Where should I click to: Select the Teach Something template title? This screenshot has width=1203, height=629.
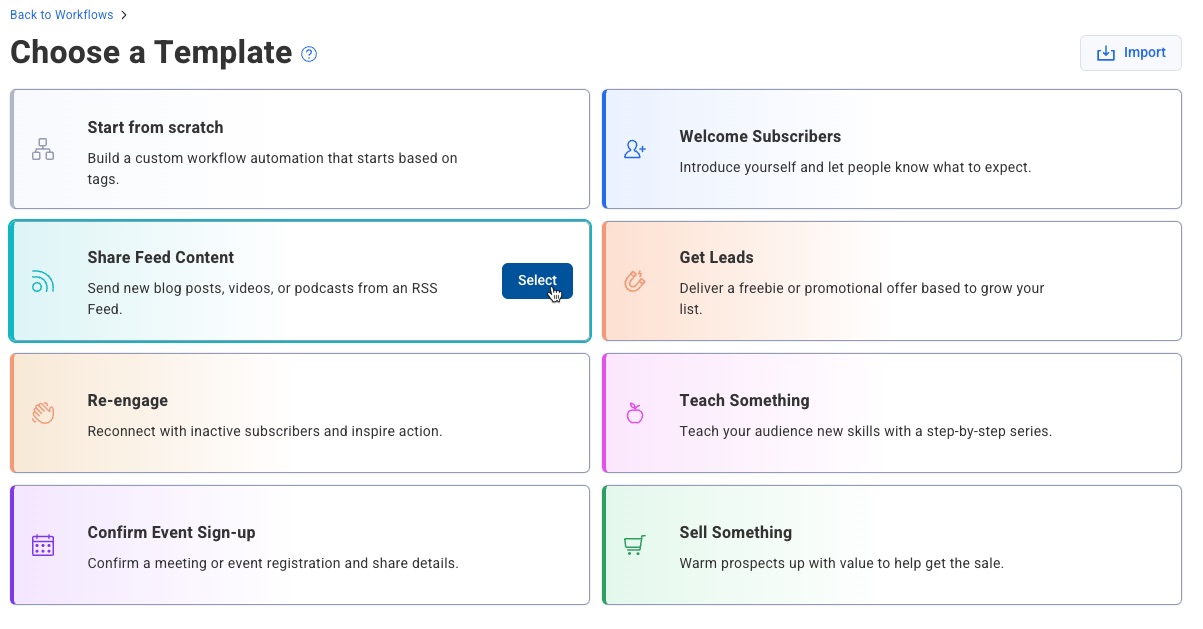(744, 401)
